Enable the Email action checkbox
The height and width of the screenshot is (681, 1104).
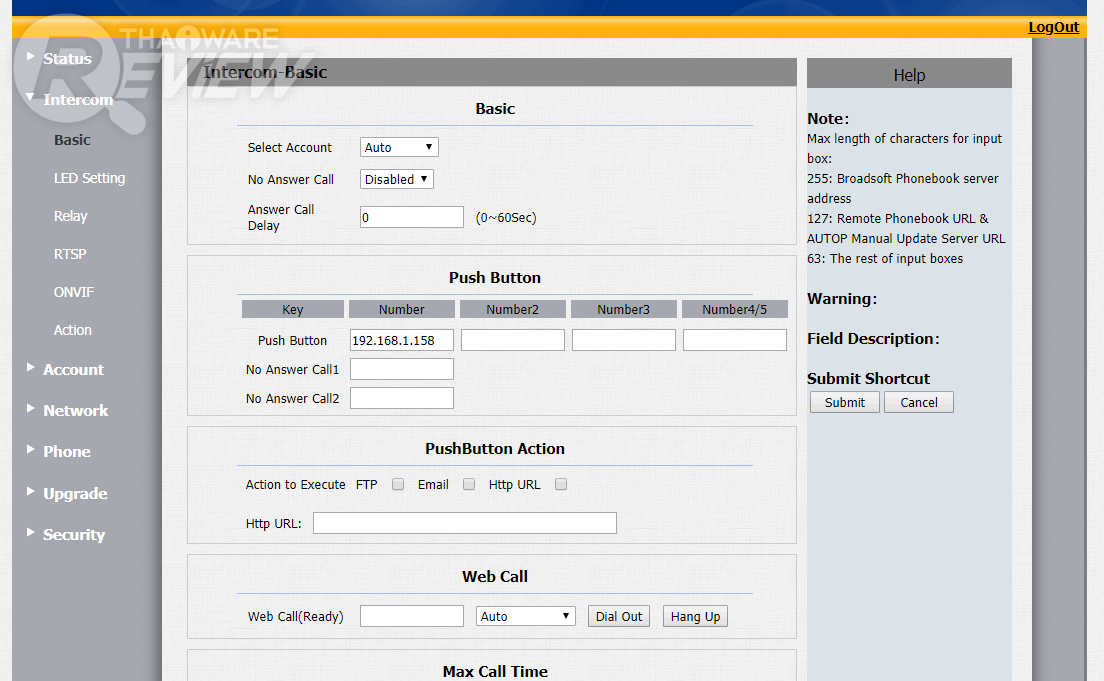point(469,485)
